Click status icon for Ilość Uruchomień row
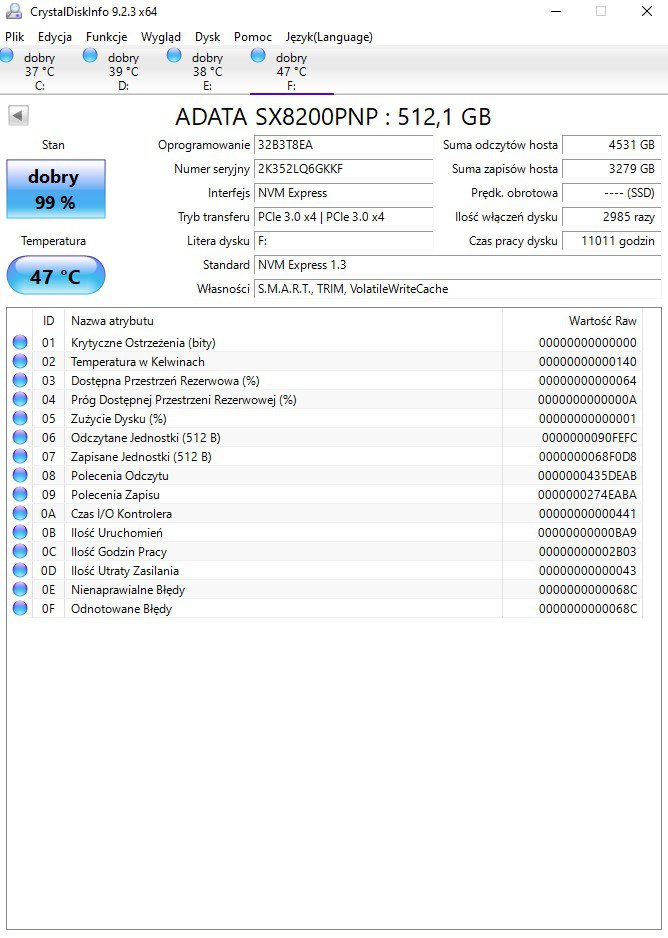This screenshot has width=668, height=938. pos(20,532)
